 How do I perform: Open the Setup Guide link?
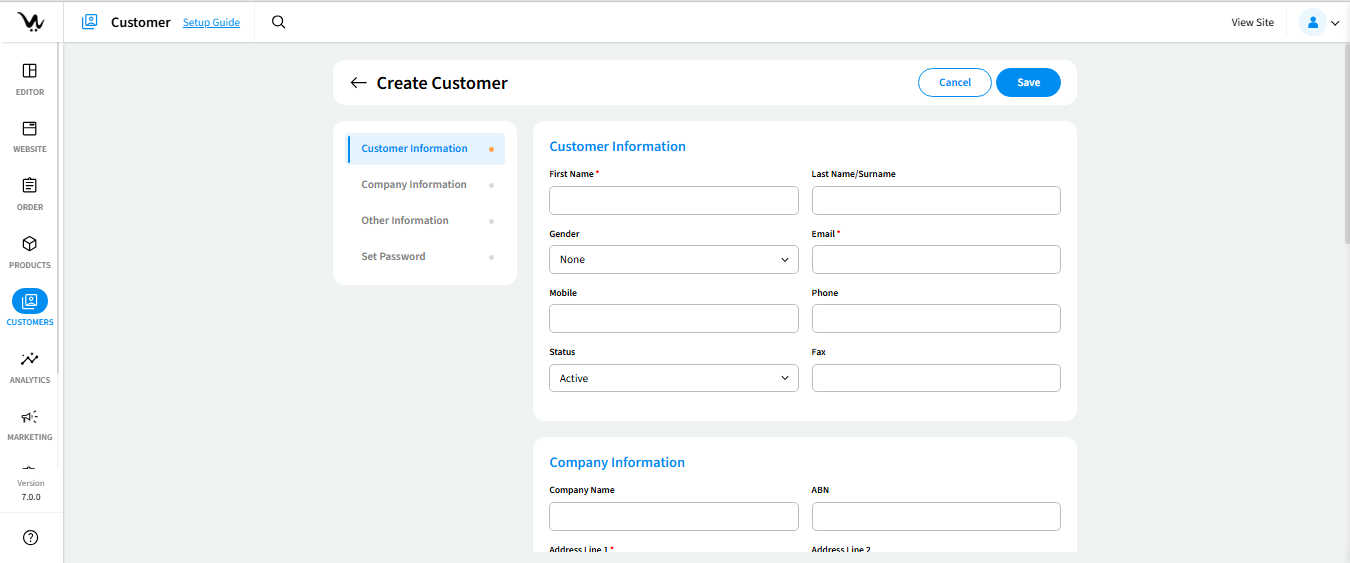tap(211, 23)
